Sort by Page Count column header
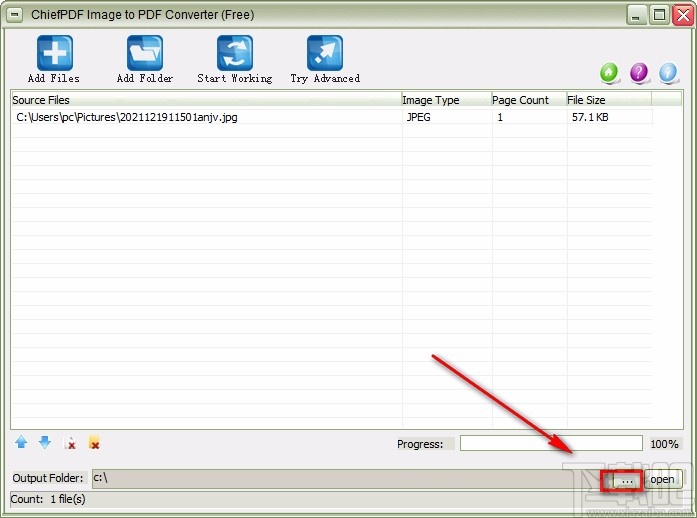 [529, 100]
